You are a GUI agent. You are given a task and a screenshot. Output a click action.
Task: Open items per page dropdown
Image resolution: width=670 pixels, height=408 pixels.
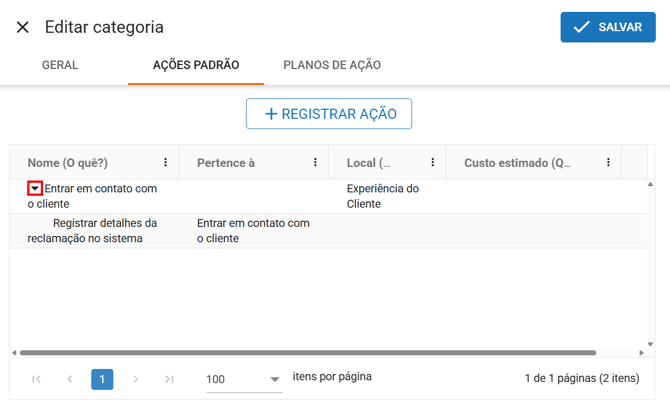click(274, 380)
